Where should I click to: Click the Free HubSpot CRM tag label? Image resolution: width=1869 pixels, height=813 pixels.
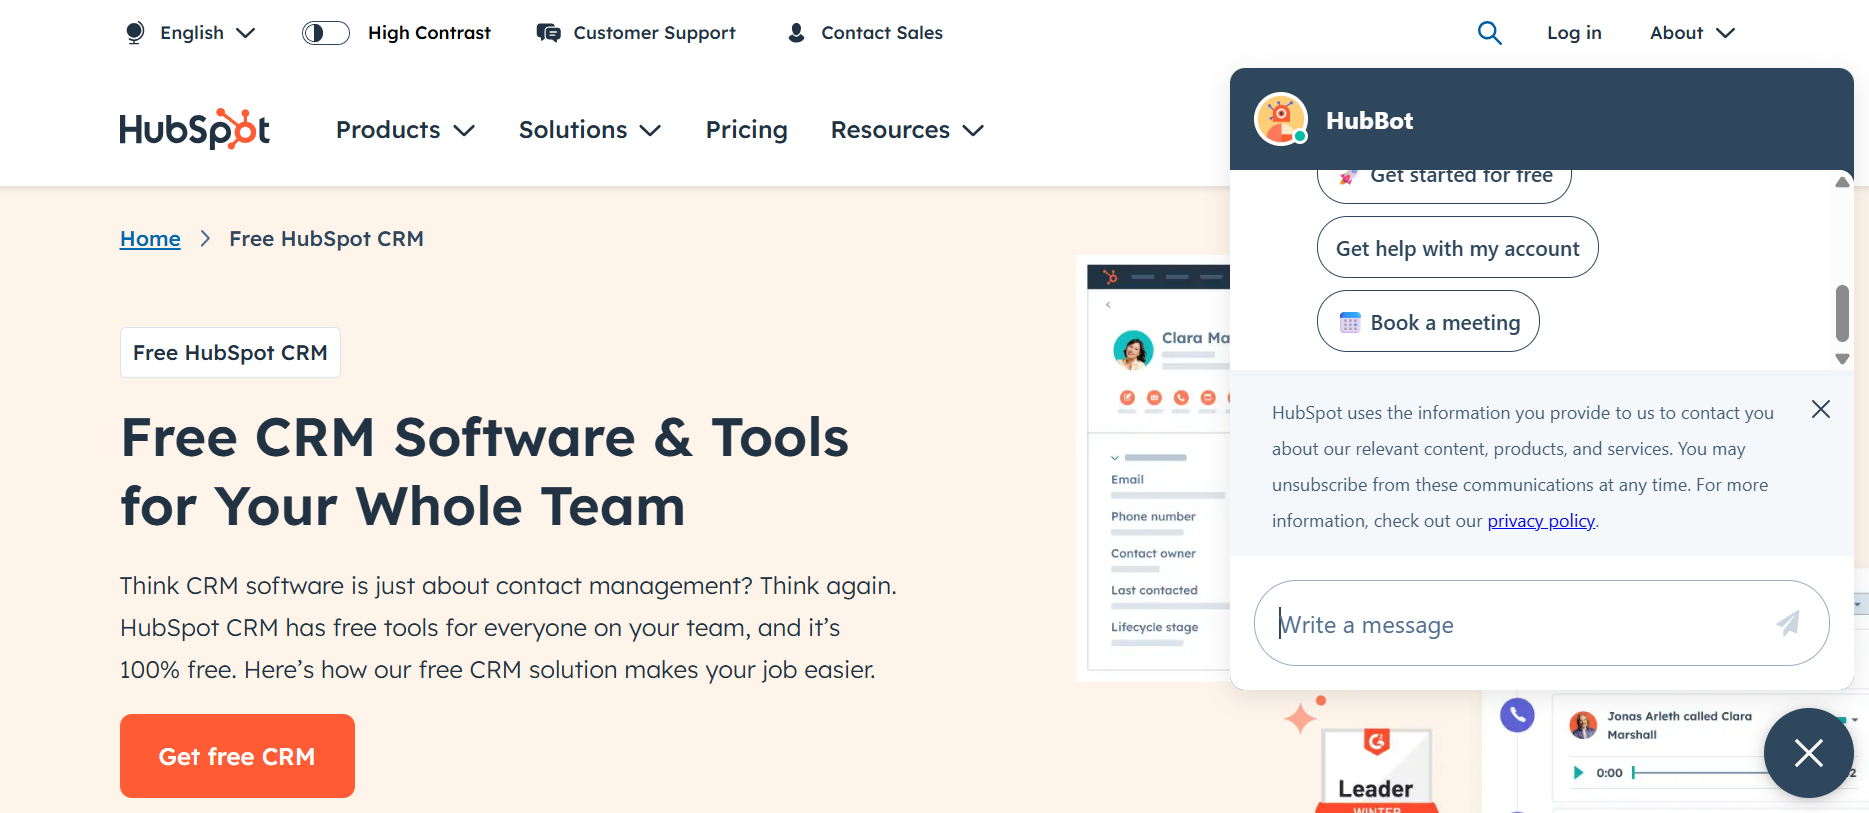(230, 352)
